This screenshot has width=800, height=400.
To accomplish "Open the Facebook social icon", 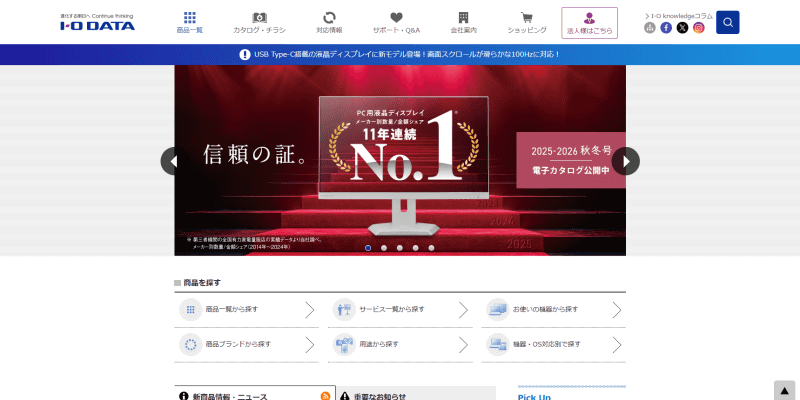I will point(666,28).
